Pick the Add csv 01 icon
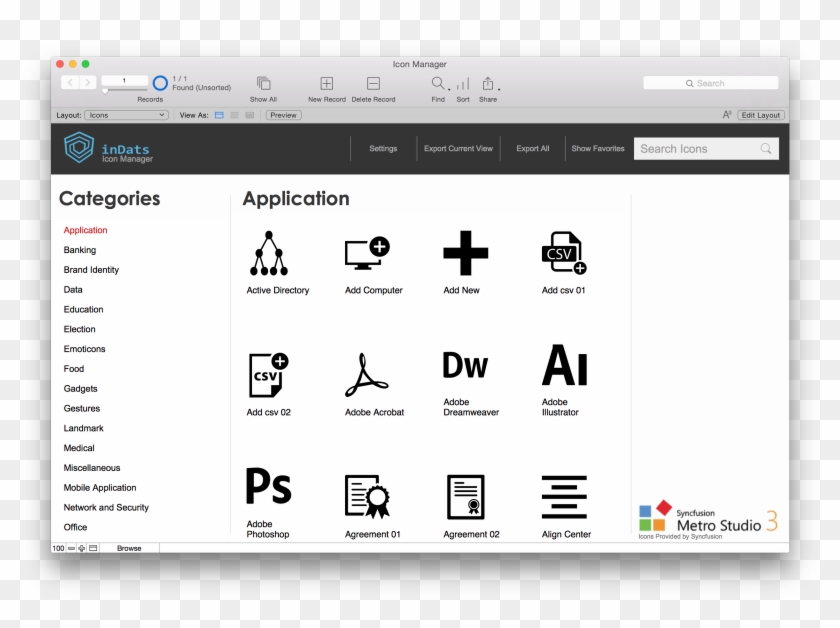This screenshot has width=840, height=628. click(x=564, y=253)
